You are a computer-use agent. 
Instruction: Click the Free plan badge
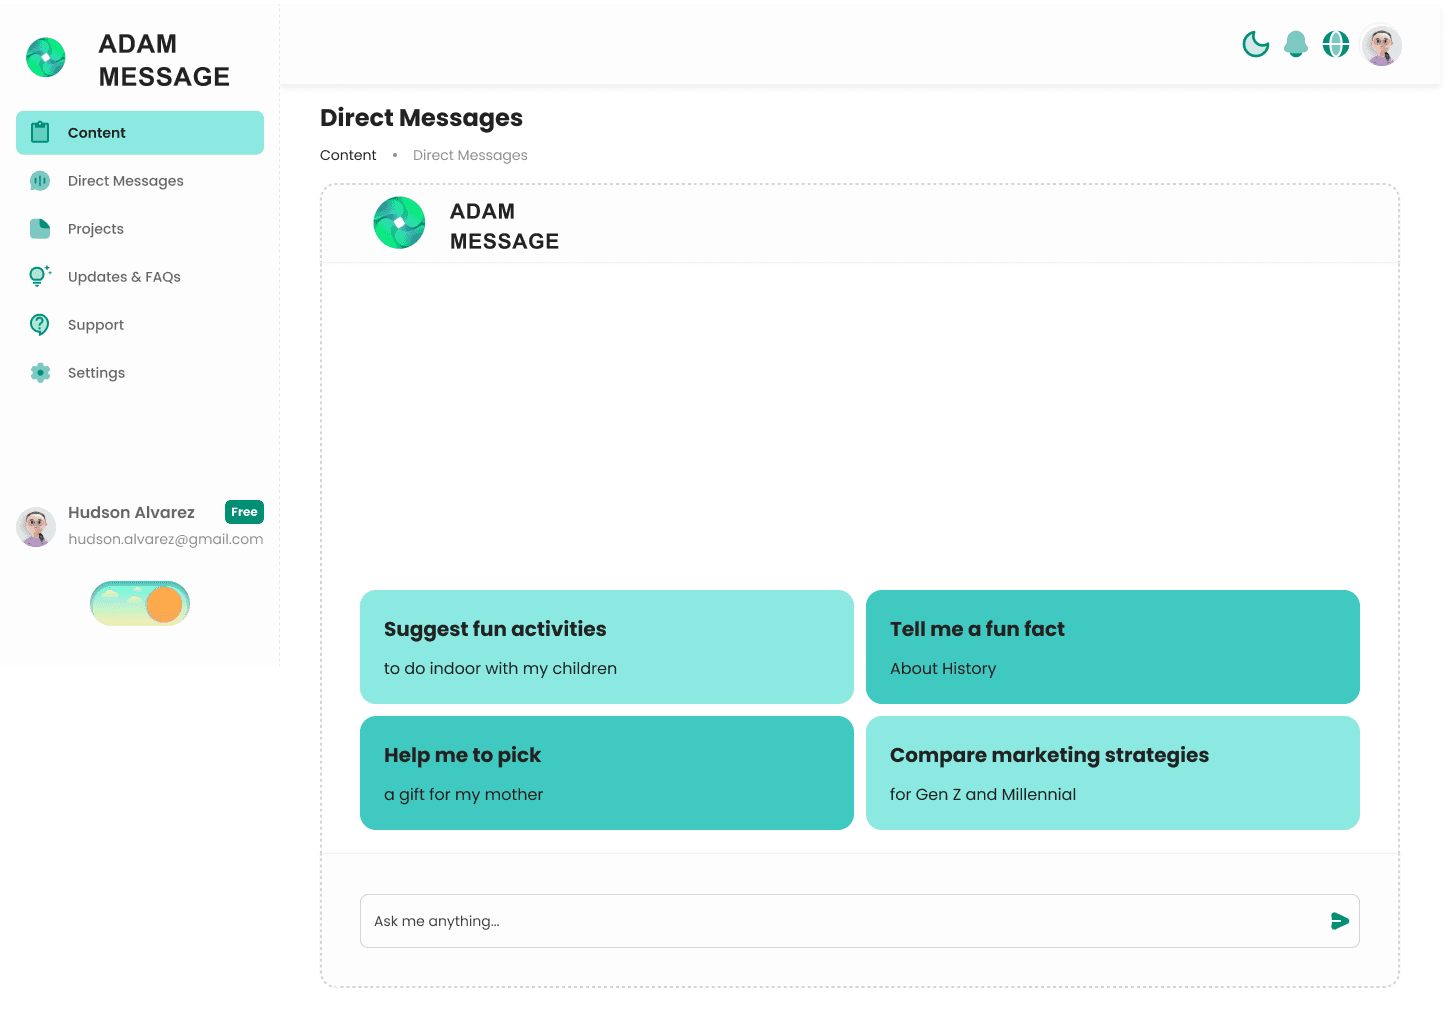coord(244,512)
